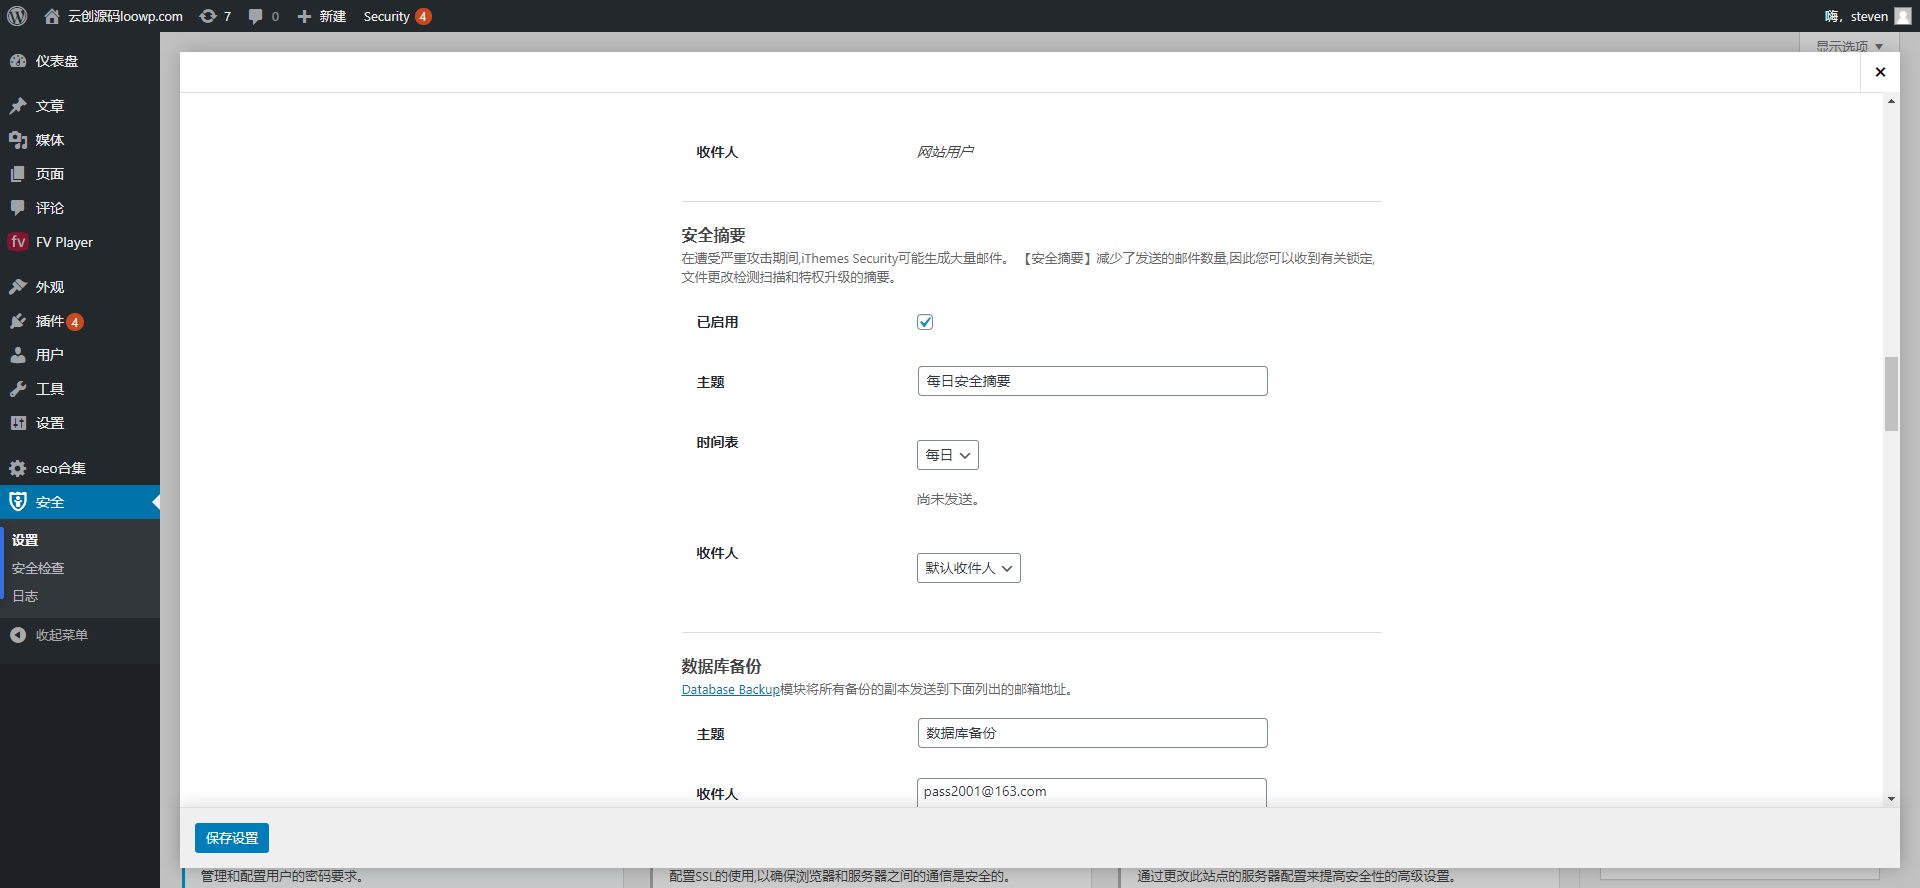The width and height of the screenshot is (1920, 888).
Task: Click the modal vertical scrollbar thumb
Action: point(1891,394)
